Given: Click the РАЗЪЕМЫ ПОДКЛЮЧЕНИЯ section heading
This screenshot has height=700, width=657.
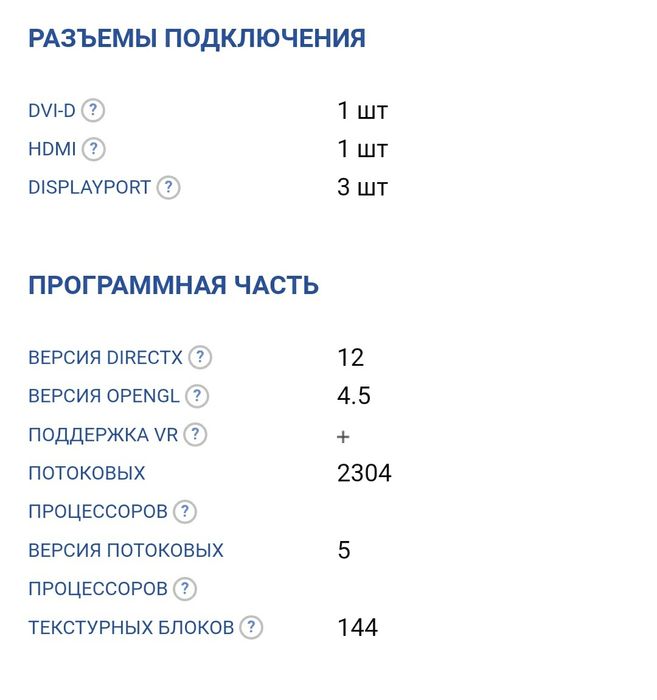Looking at the screenshot, I should [197, 38].
